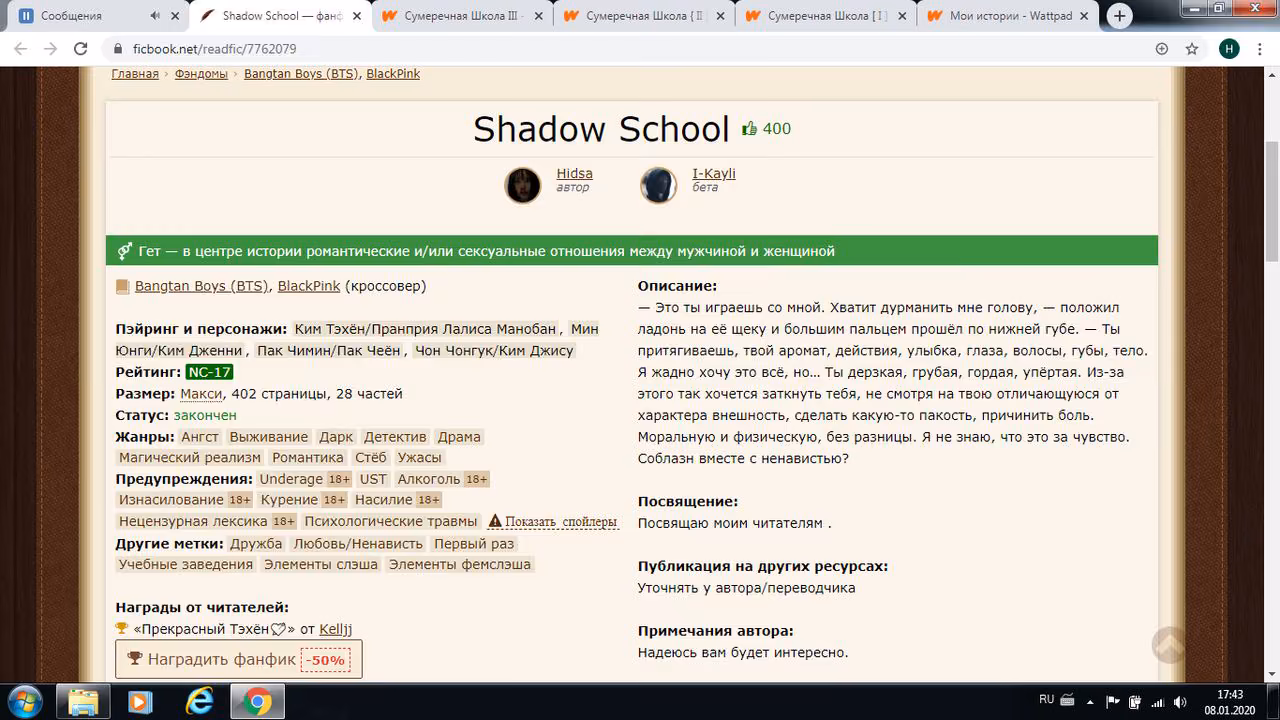Image resolution: width=1280 pixels, height=720 pixels.
Task: Select the Underage 18+ warning tag
Action: click(305, 479)
